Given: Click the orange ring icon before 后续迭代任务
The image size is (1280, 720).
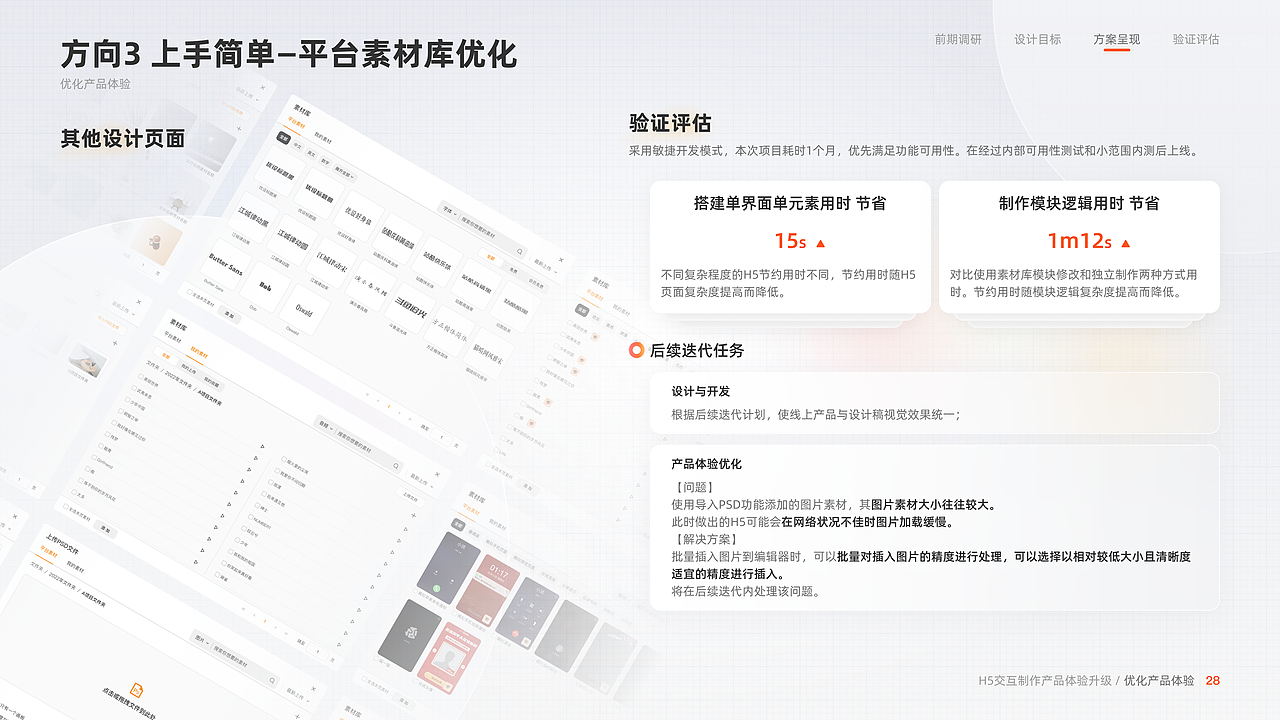Looking at the screenshot, I should point(636,350).
